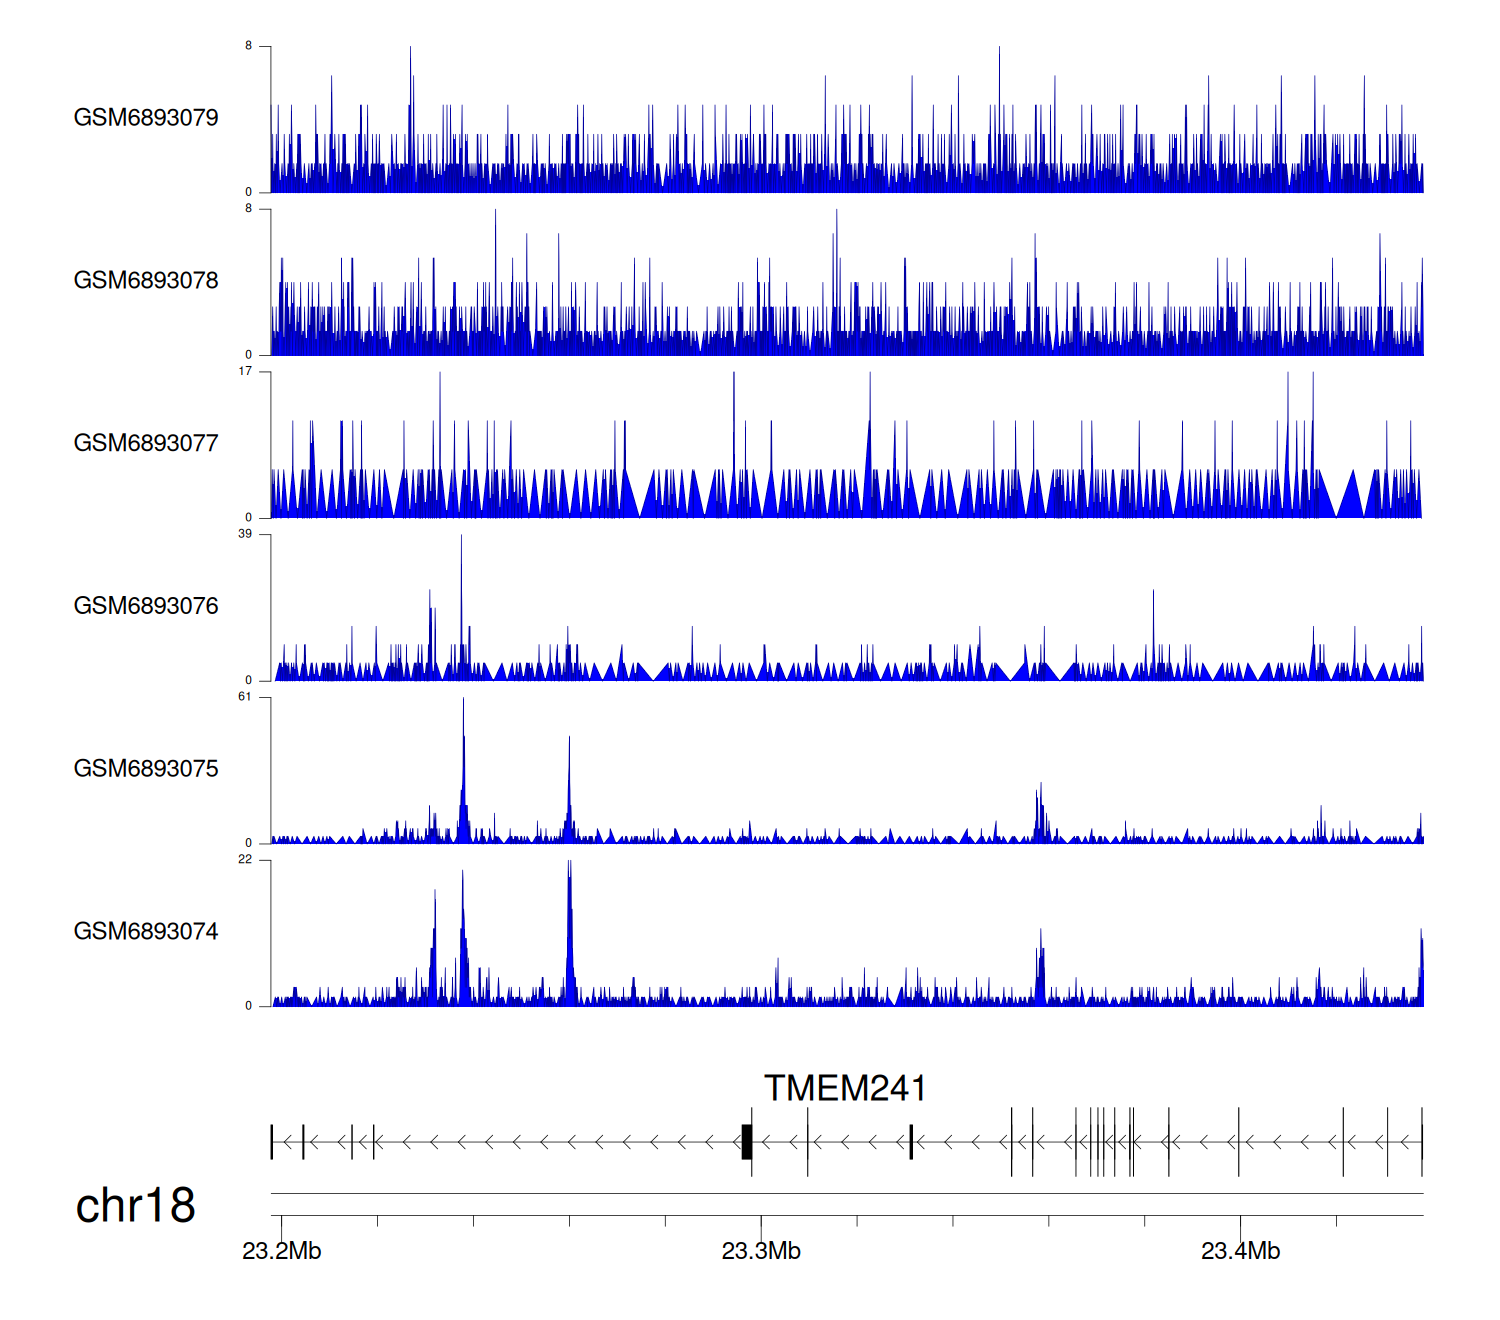Click the y-axis maximum value 61
Screen dimensions: 1500x1320
pos(245,697)
